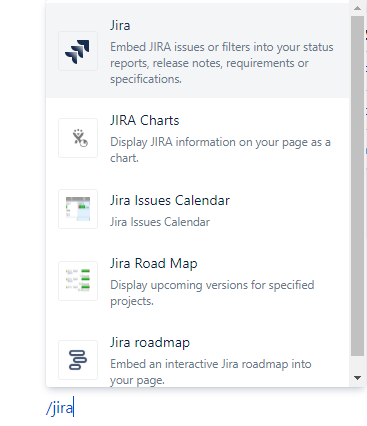Insert the Jira Issues Calendar macro
This screenshot has height=426, width=367.
(x=197, y=209)
